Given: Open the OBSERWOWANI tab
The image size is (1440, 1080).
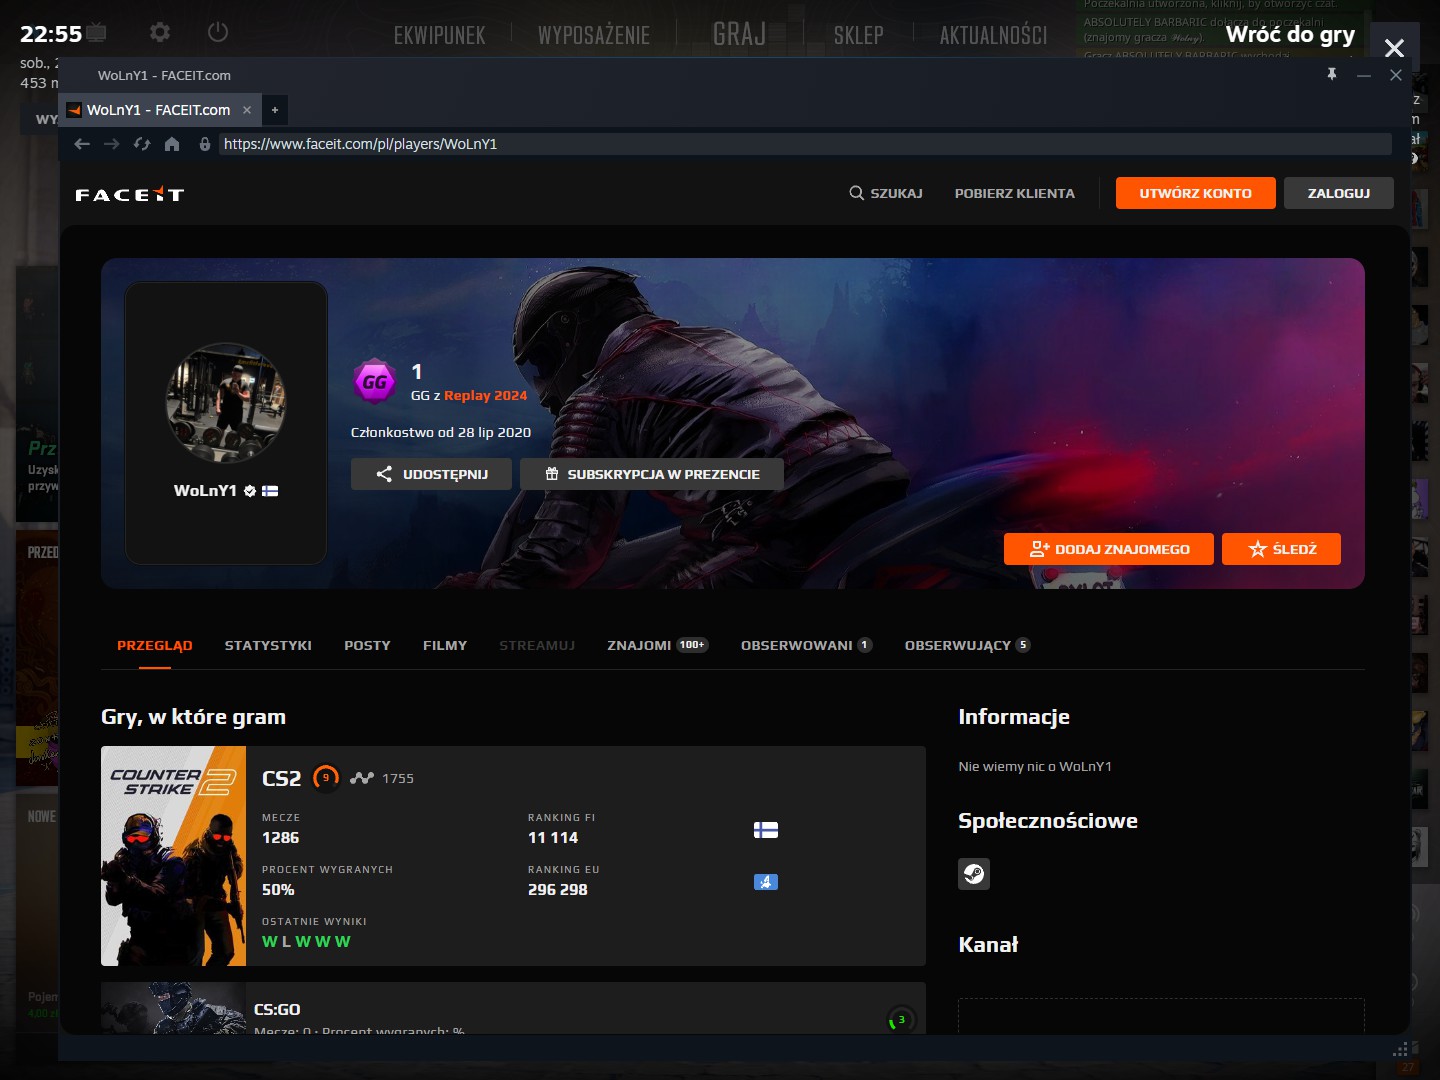Looking at the screenshot, I should point(806,646).
